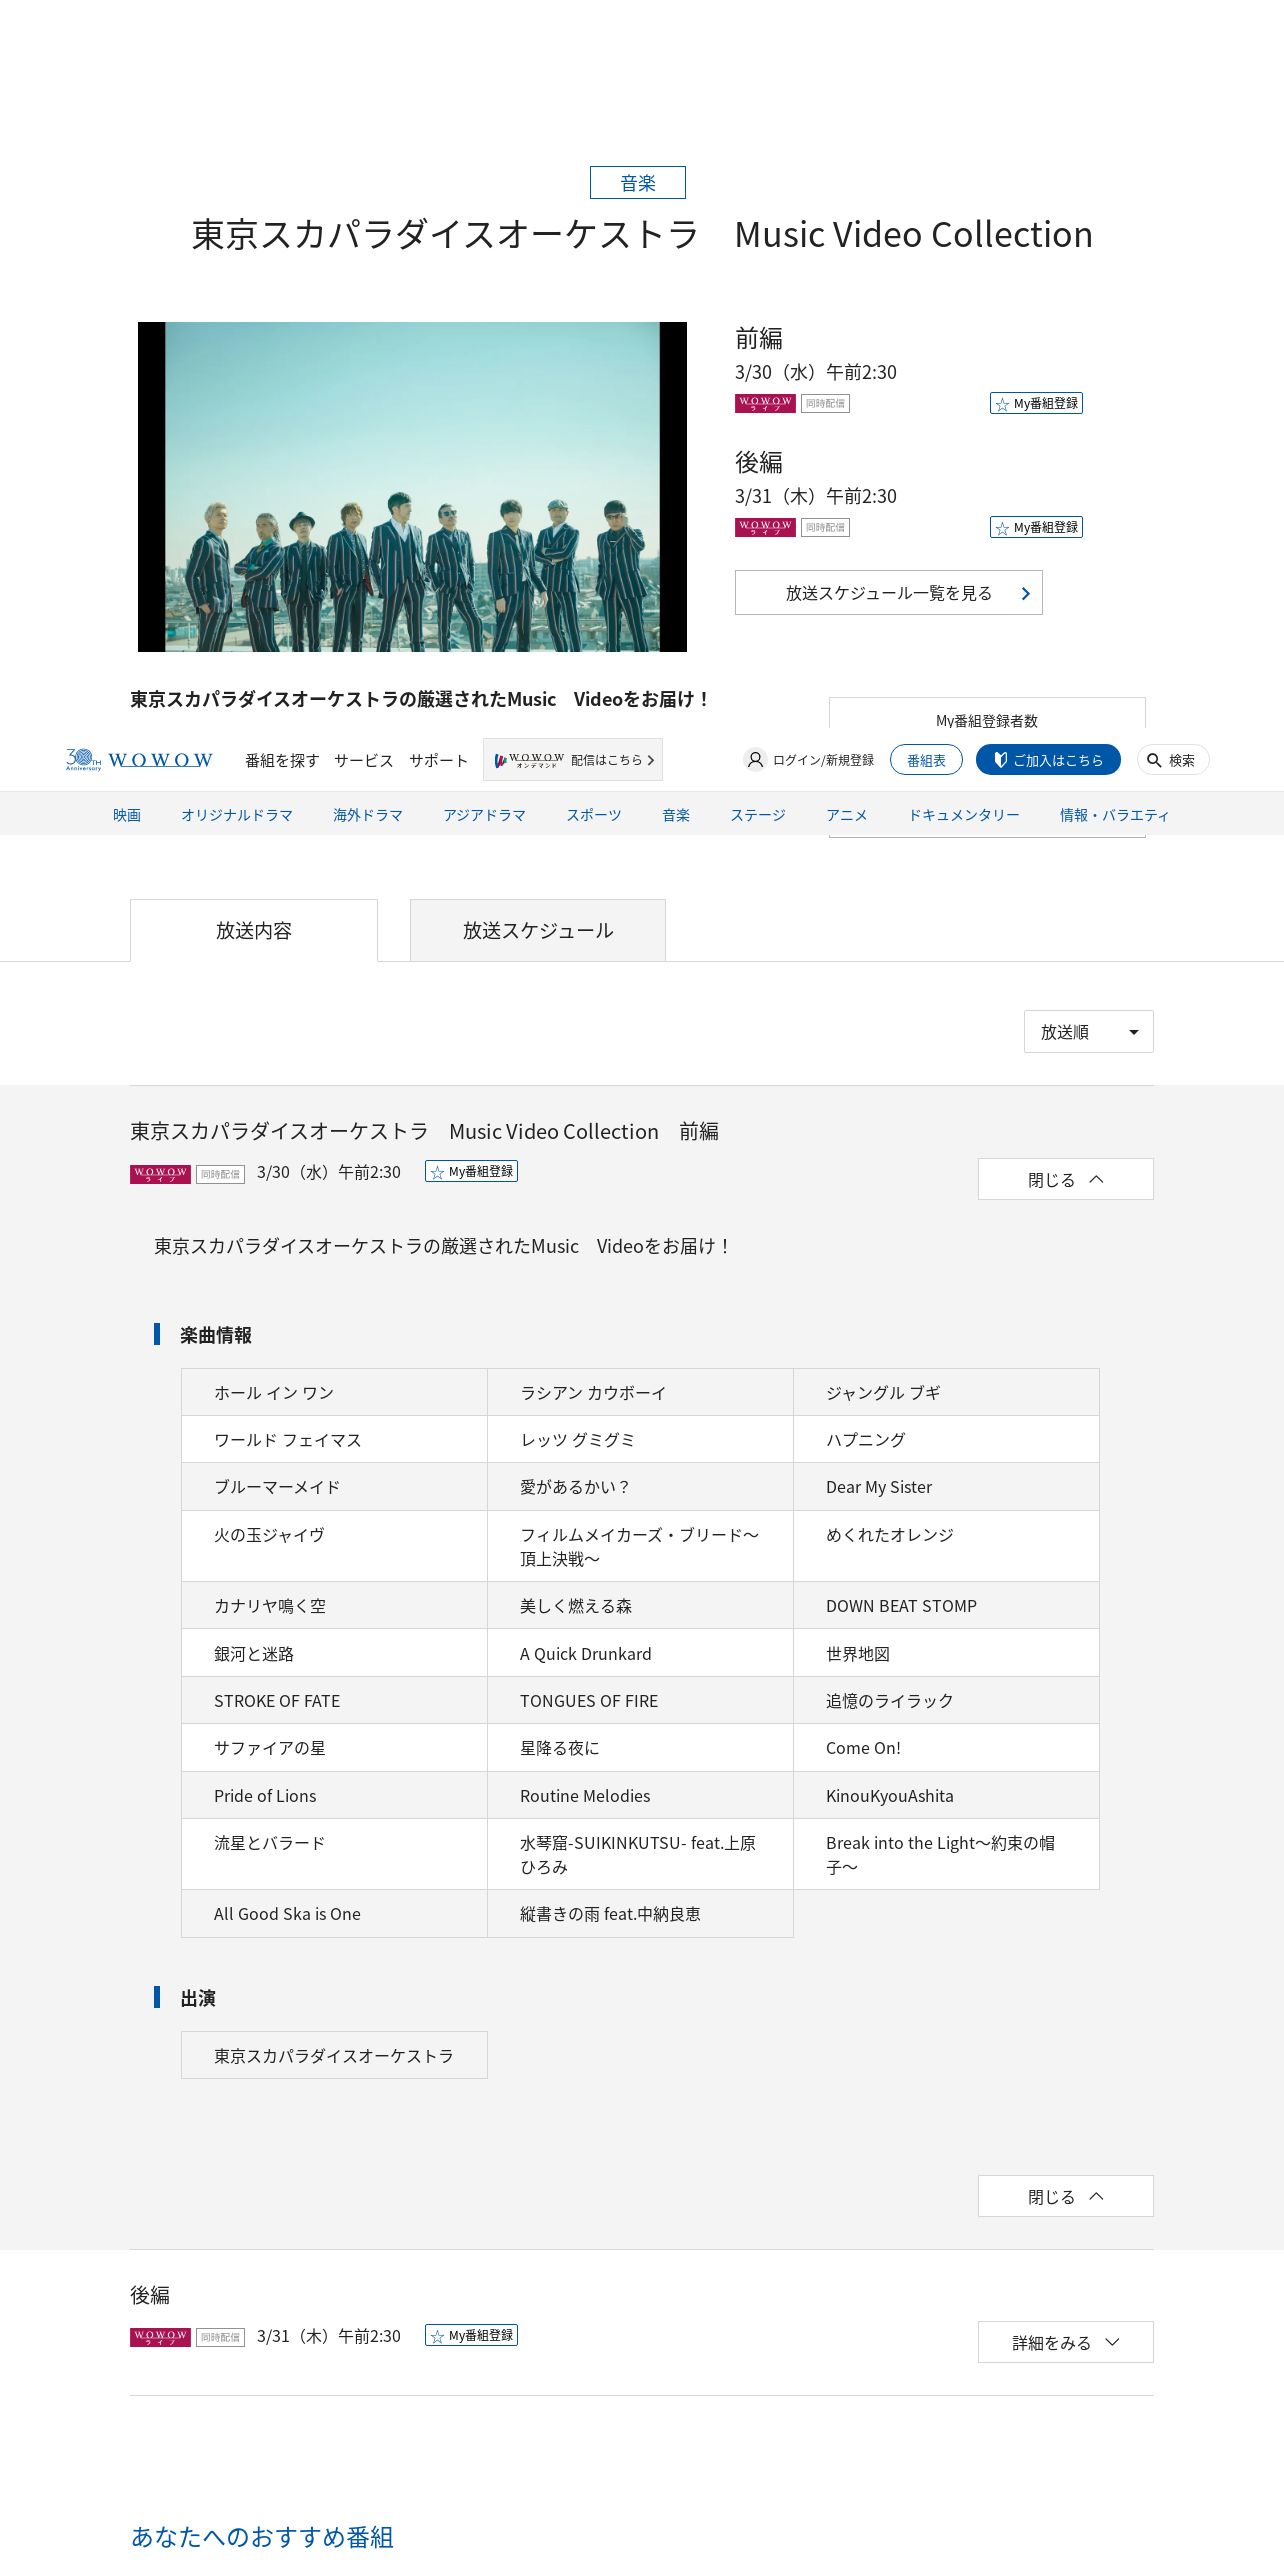Go to ステージ category
The width and height of the screenshot is (1284, 2568).
click(x=758, y=815)
